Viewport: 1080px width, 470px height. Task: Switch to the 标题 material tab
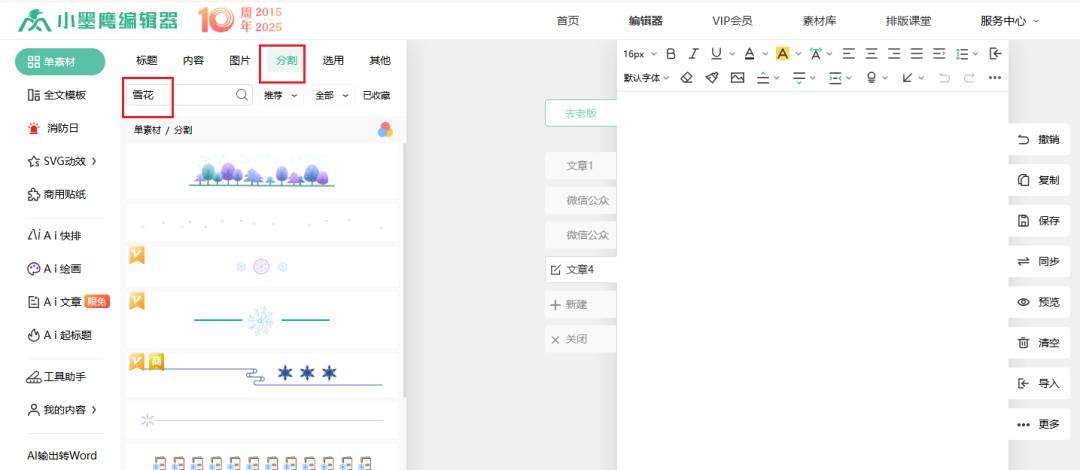coord(147,61)
